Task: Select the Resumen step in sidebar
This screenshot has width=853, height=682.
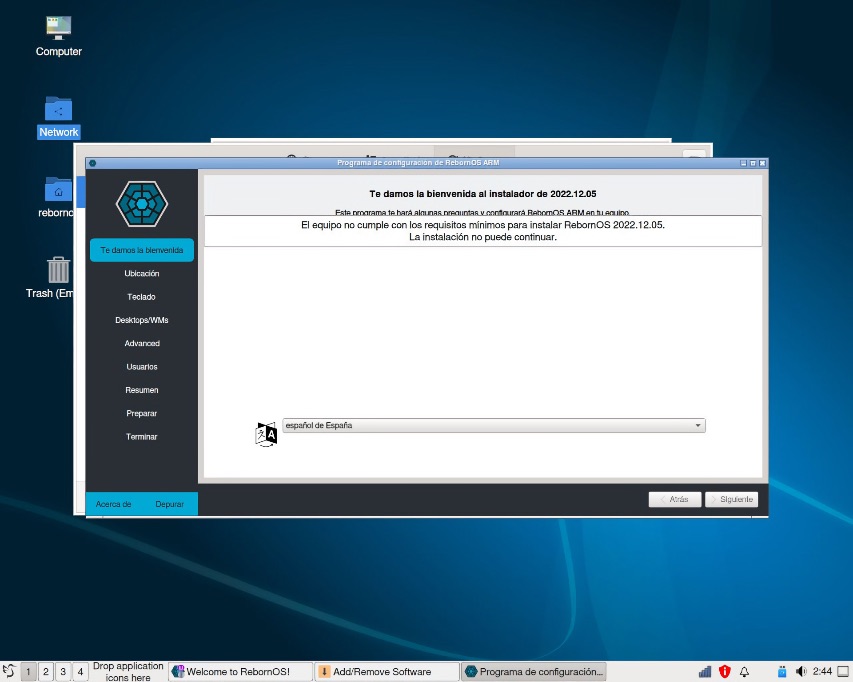Action: click(141, 390)
